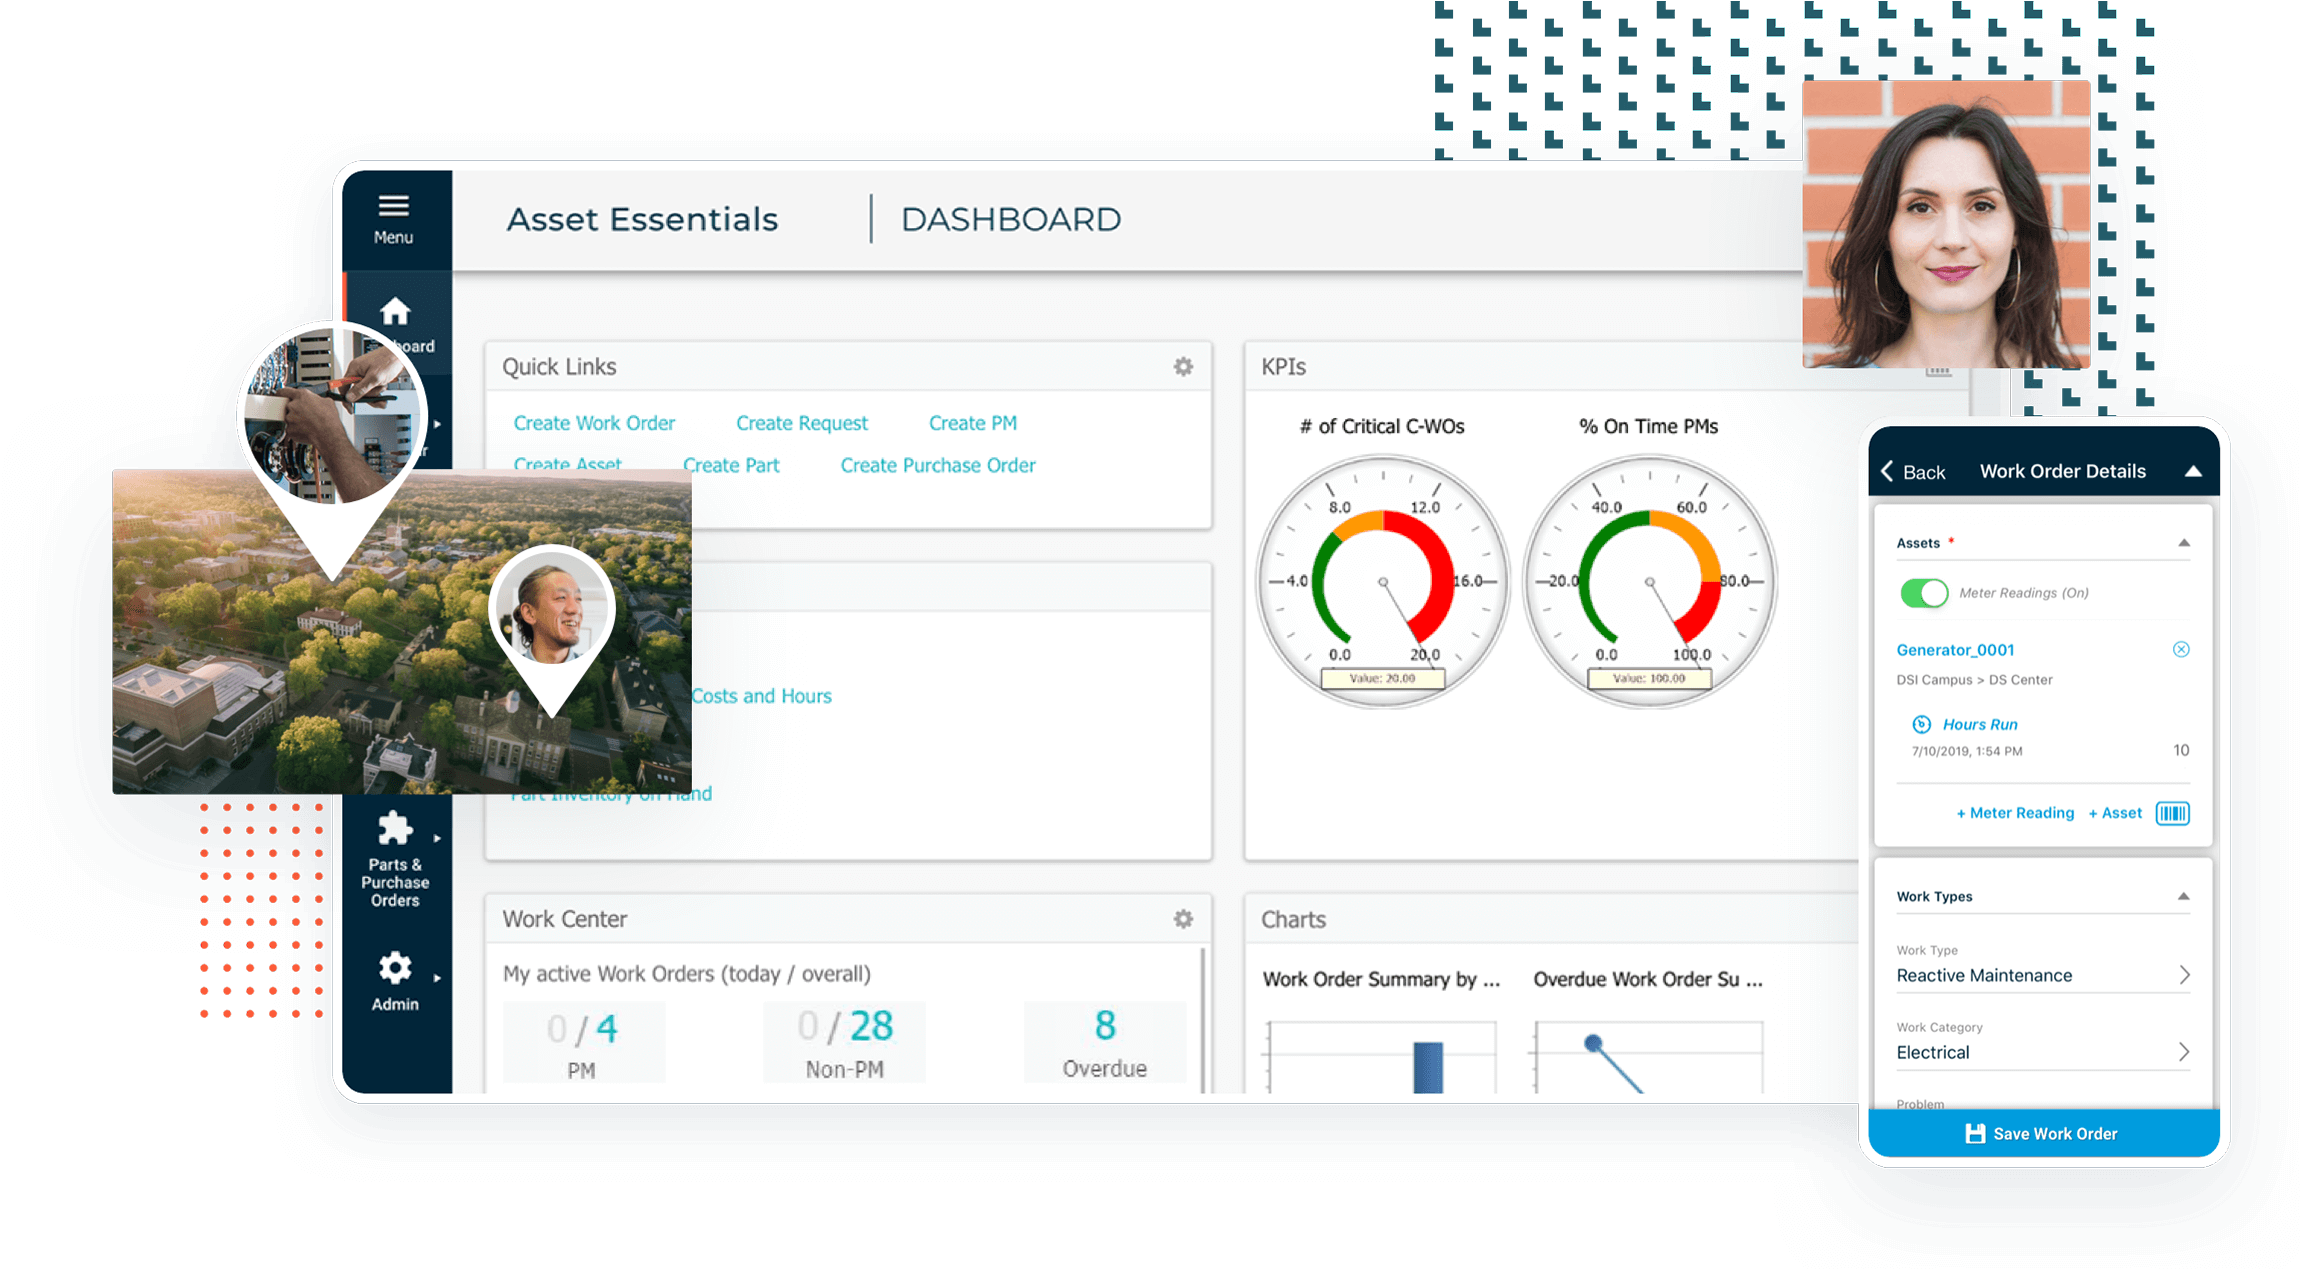Collapse the Work Types section
The width and height of the screenshot is (2301, 1269).
coord(2184,896)
